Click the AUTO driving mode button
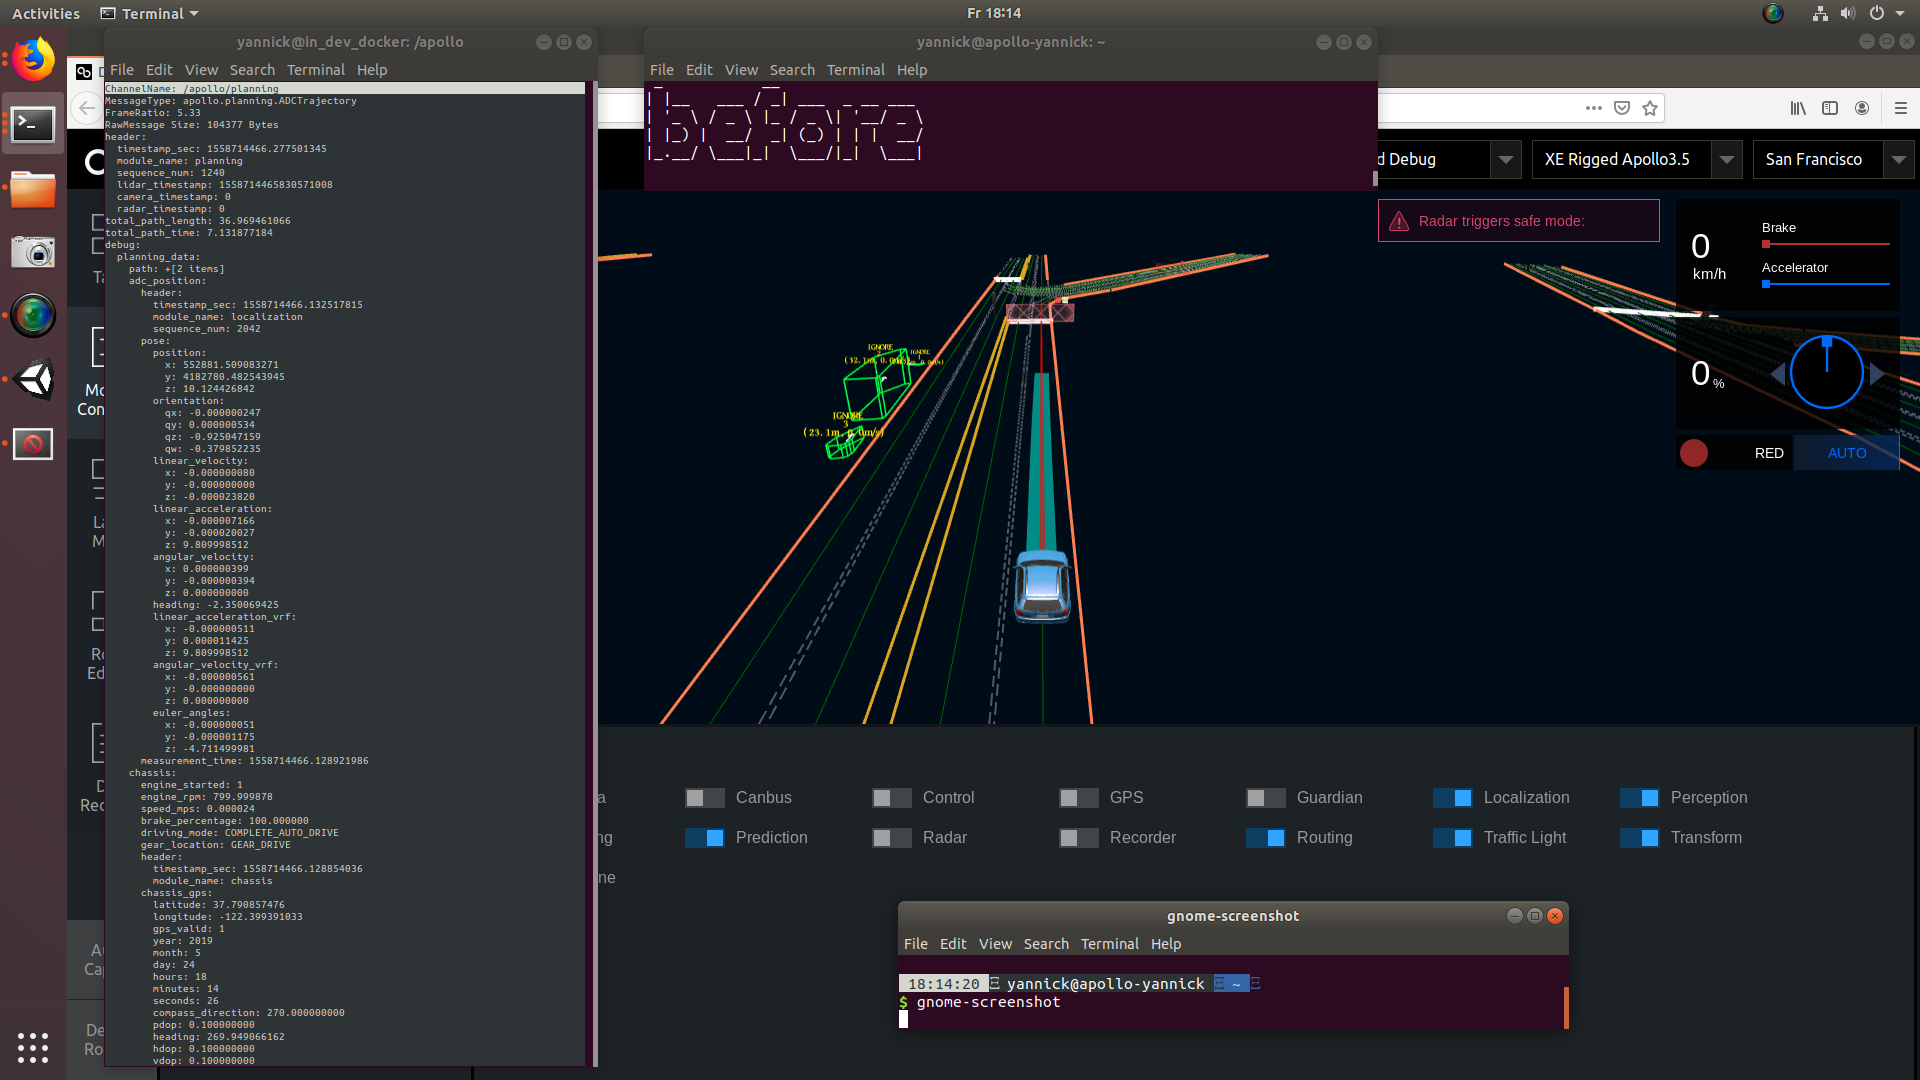The height and width of the screenshot is (1080, 1920). (1846, 453)
